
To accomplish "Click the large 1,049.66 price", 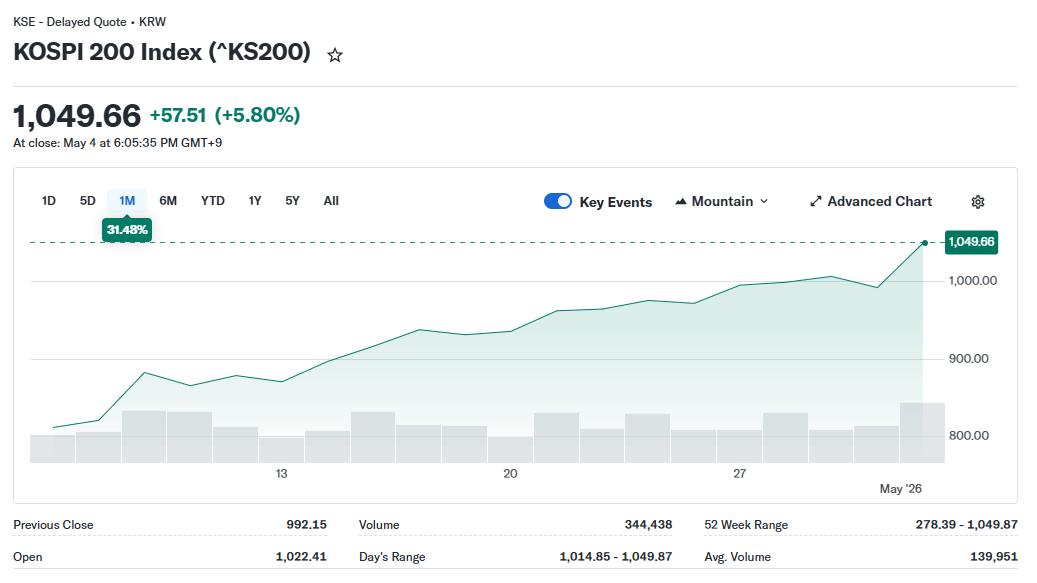I will coord(77,116).
